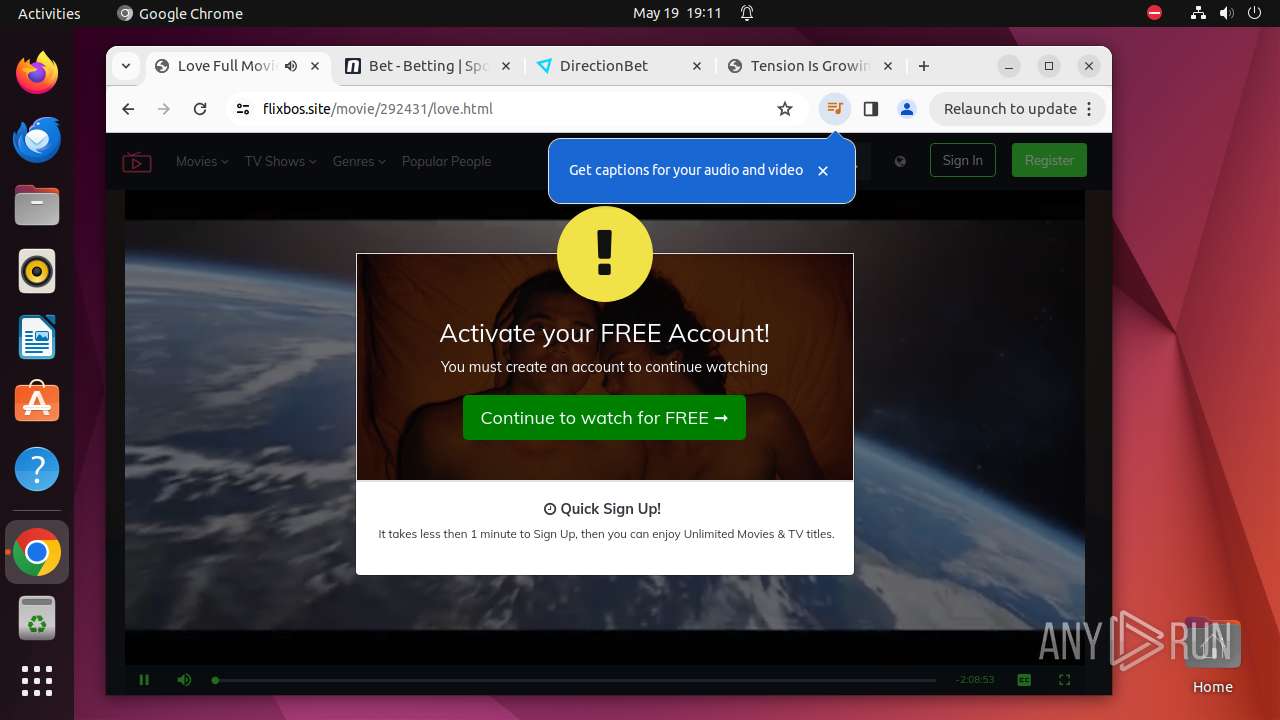Open notification bell in top bar

click(747, 13)
